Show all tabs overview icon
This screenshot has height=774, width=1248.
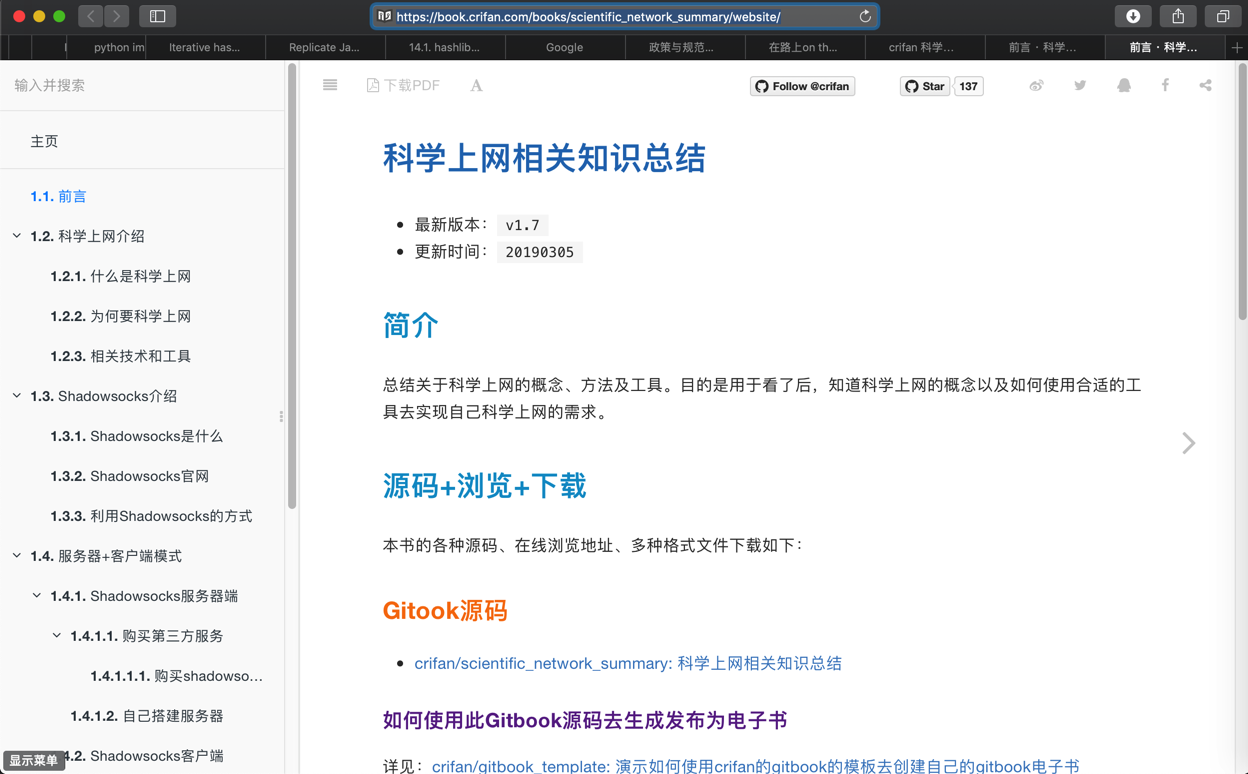tap(1222, 16)
